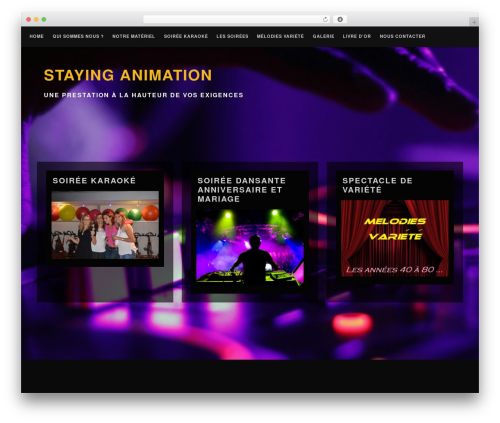Select Soirée Karaoké in navigation bar
Screen dimensions: 500x423
(x=186, y=36)
